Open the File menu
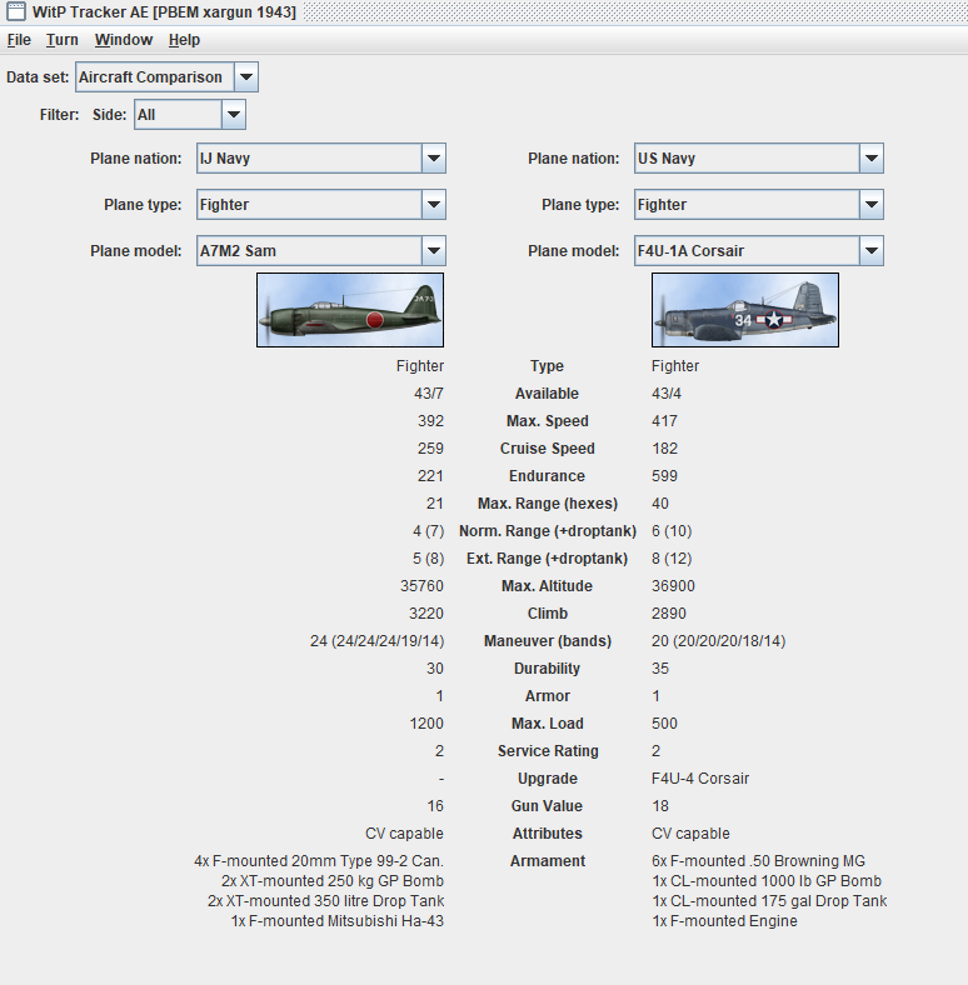The image size is (968, 985). pyautogui.click(x=19, y=40)
